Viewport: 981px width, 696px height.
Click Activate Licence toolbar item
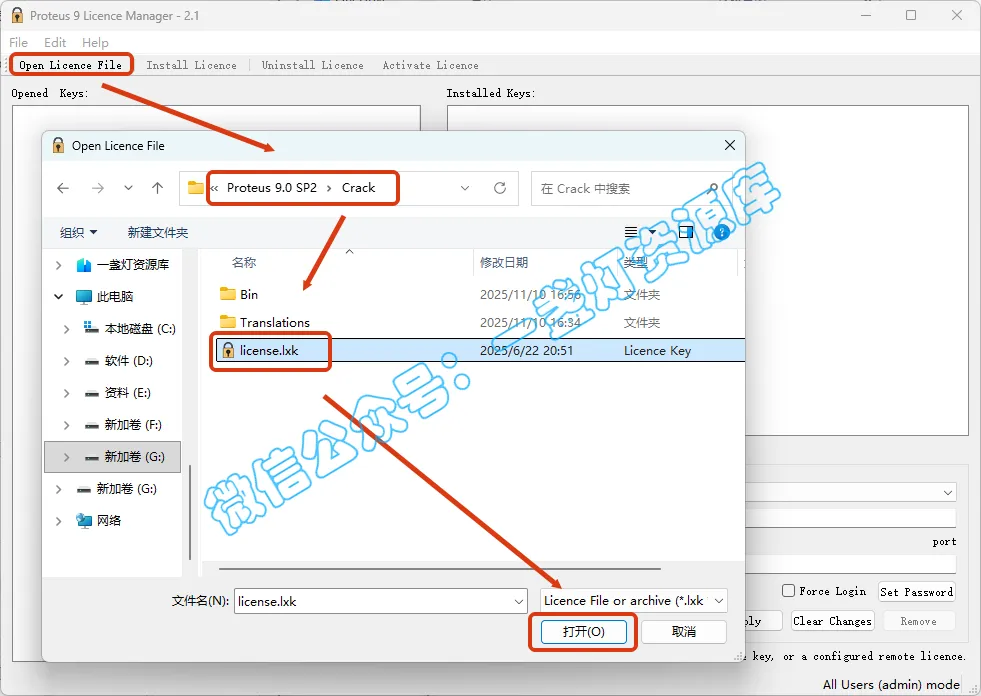point(430,65)
